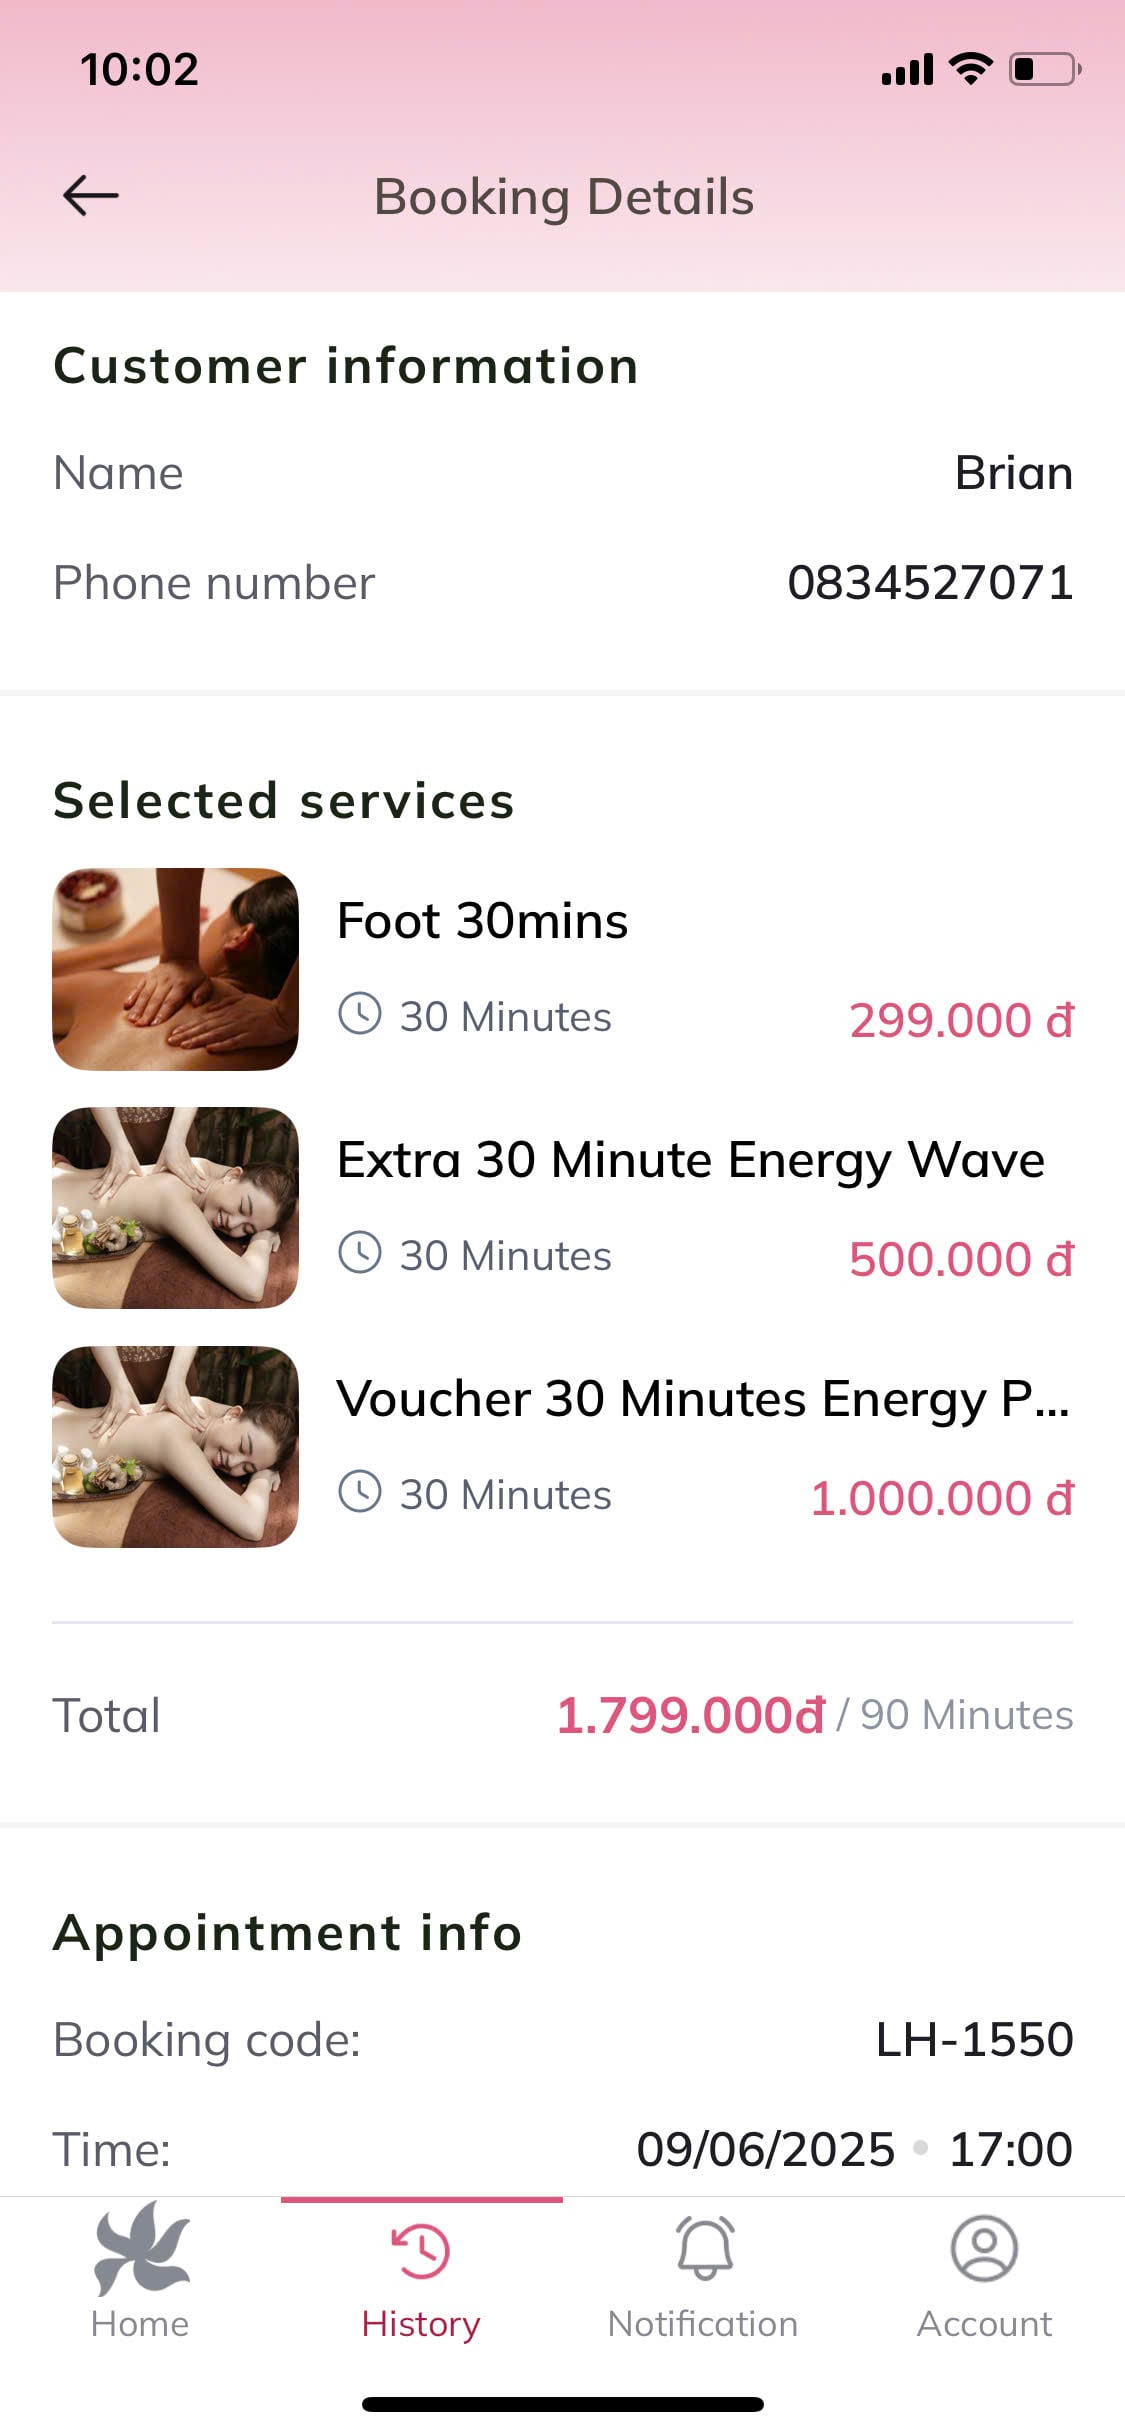The width and height of the screenshot is (1125, 2436).
Task: Tap the Wi-Fi status icon
Action: [970, 69]
